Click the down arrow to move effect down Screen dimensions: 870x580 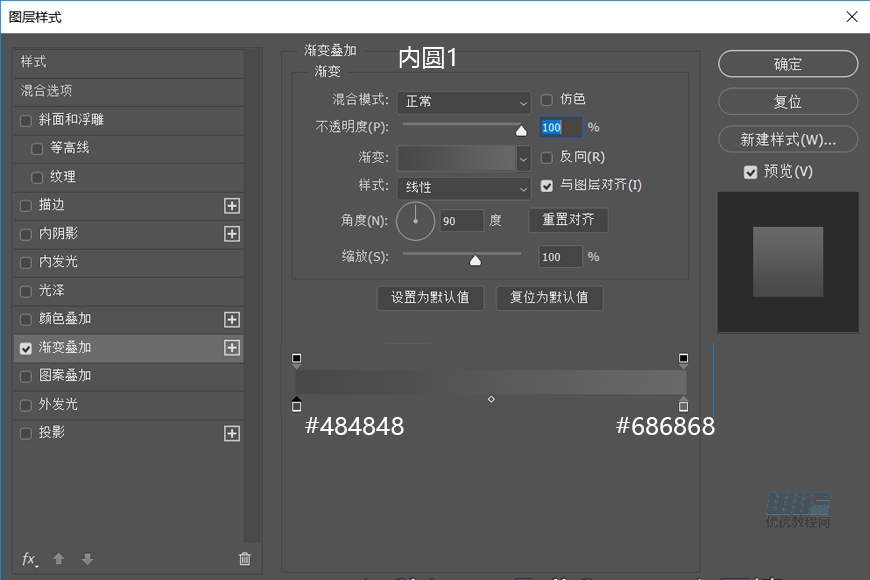[86, 559]
